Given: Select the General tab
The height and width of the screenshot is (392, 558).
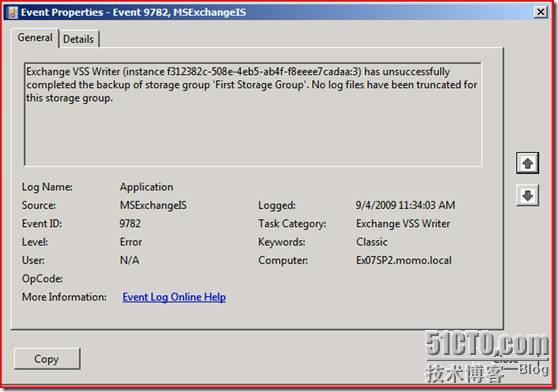Looking at the screenshot, I should point(35,37).
